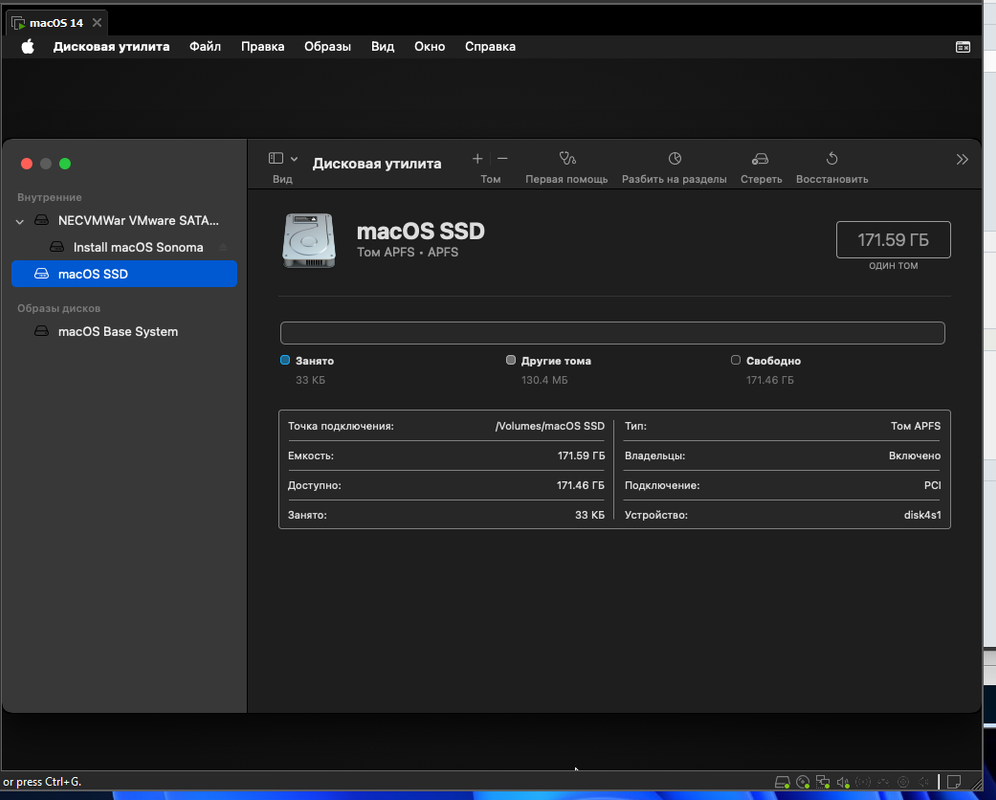Click the VMware message log note icon
The image size is (996, 800).
953,782
